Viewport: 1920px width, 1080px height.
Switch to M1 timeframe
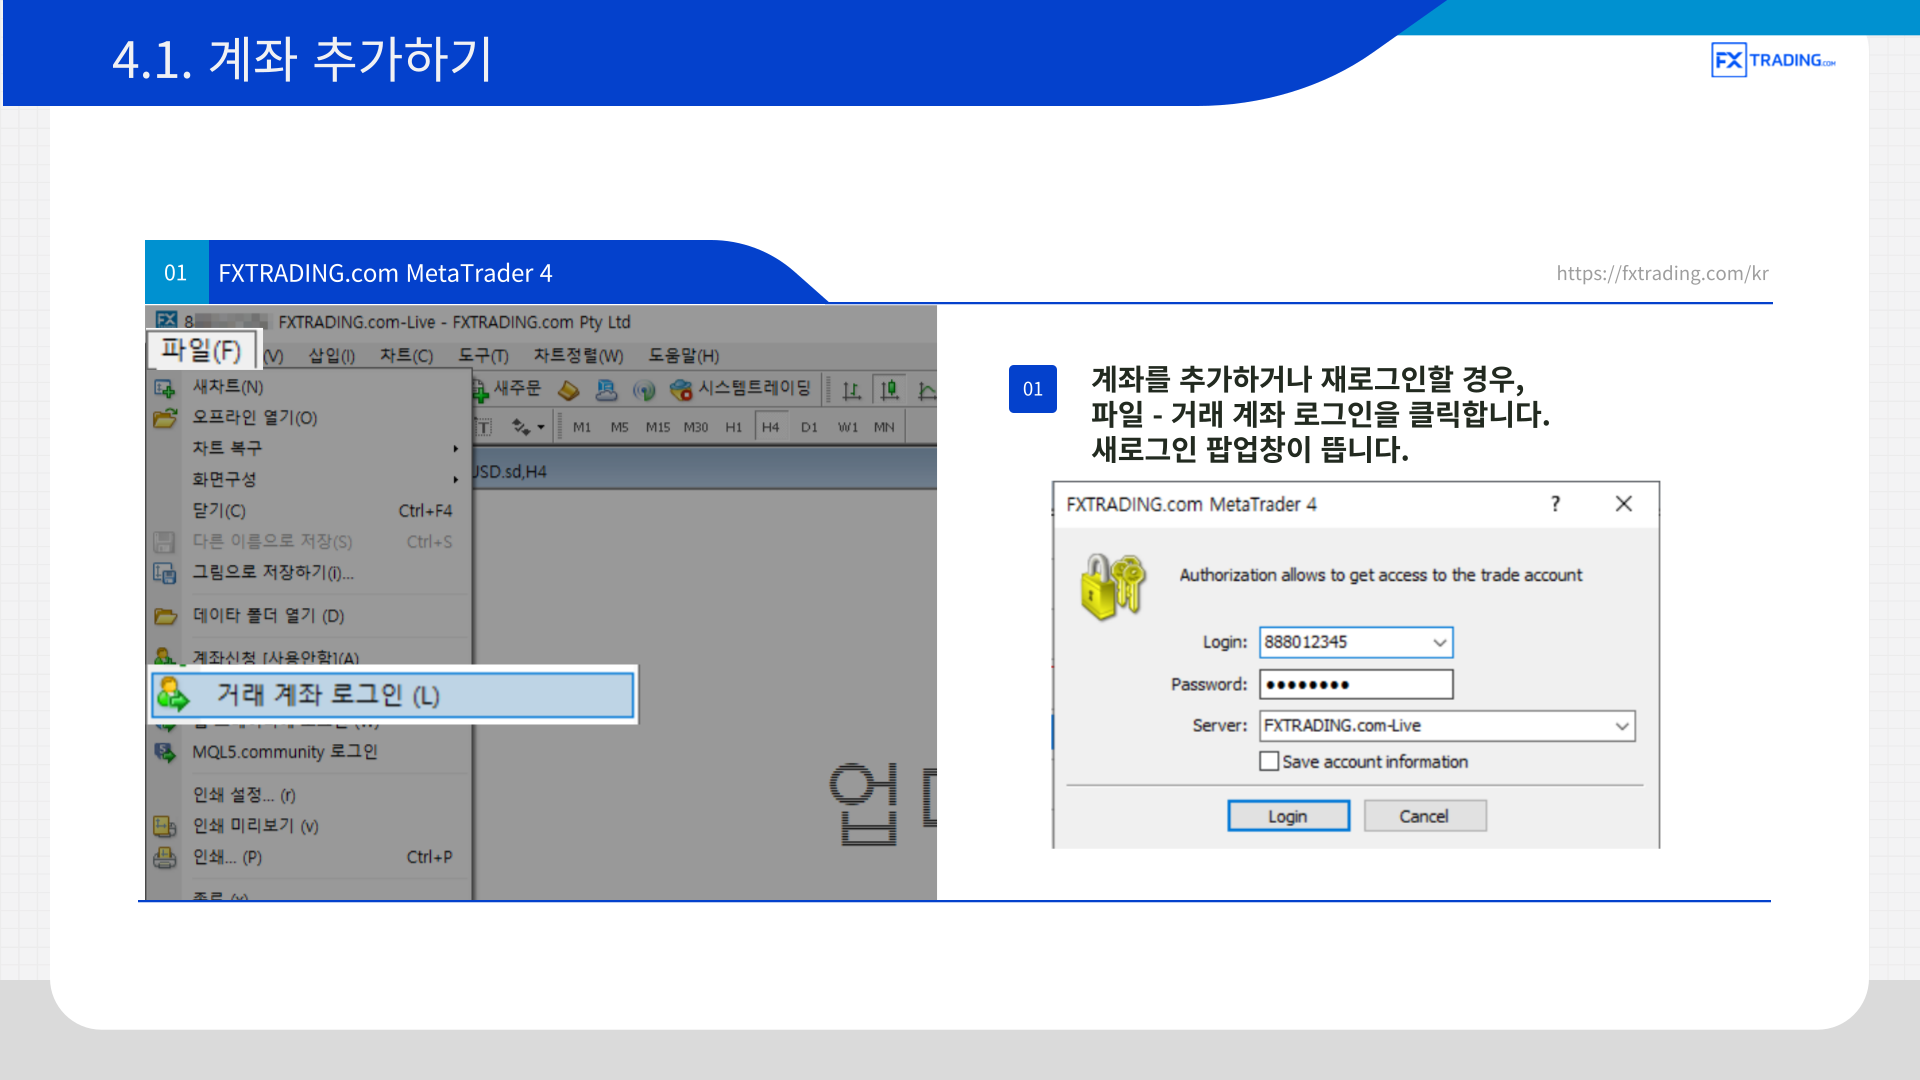582,427
